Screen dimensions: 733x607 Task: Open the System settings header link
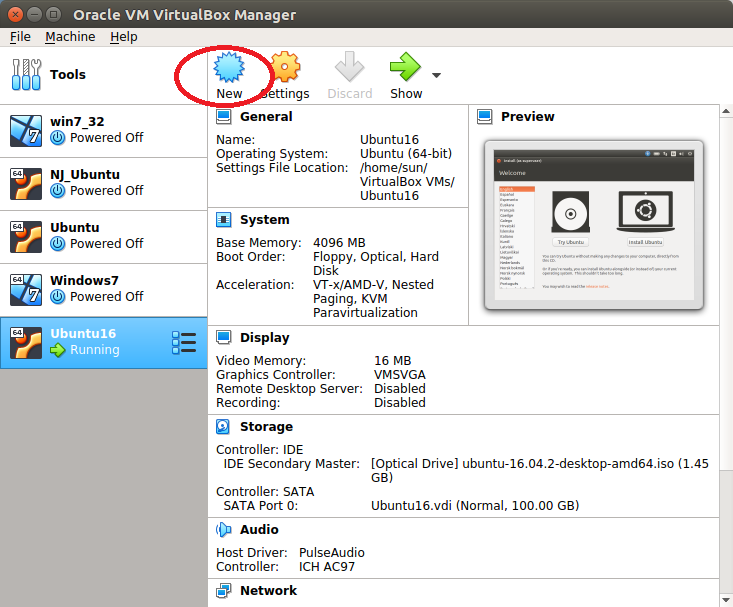pos(265,219)
